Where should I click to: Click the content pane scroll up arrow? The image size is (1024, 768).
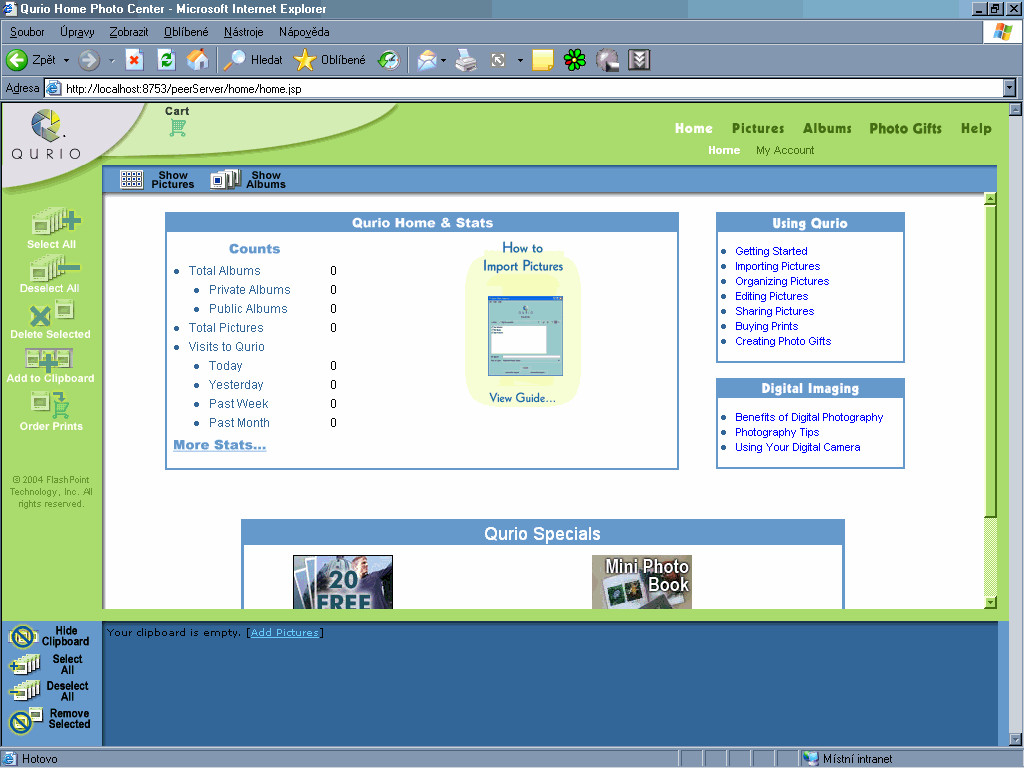(x=990, y=199)
